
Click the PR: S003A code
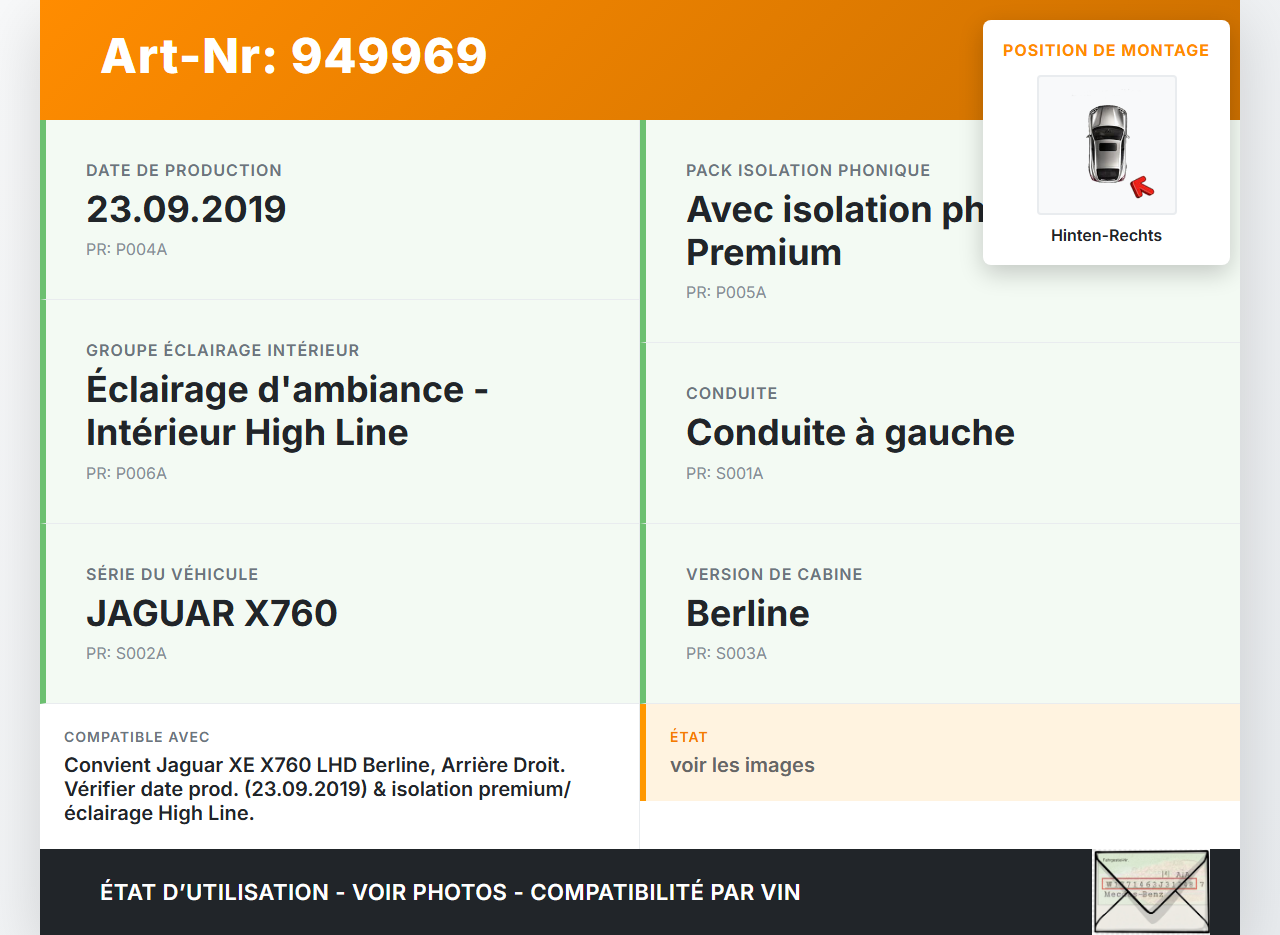[x=726, y=654]
